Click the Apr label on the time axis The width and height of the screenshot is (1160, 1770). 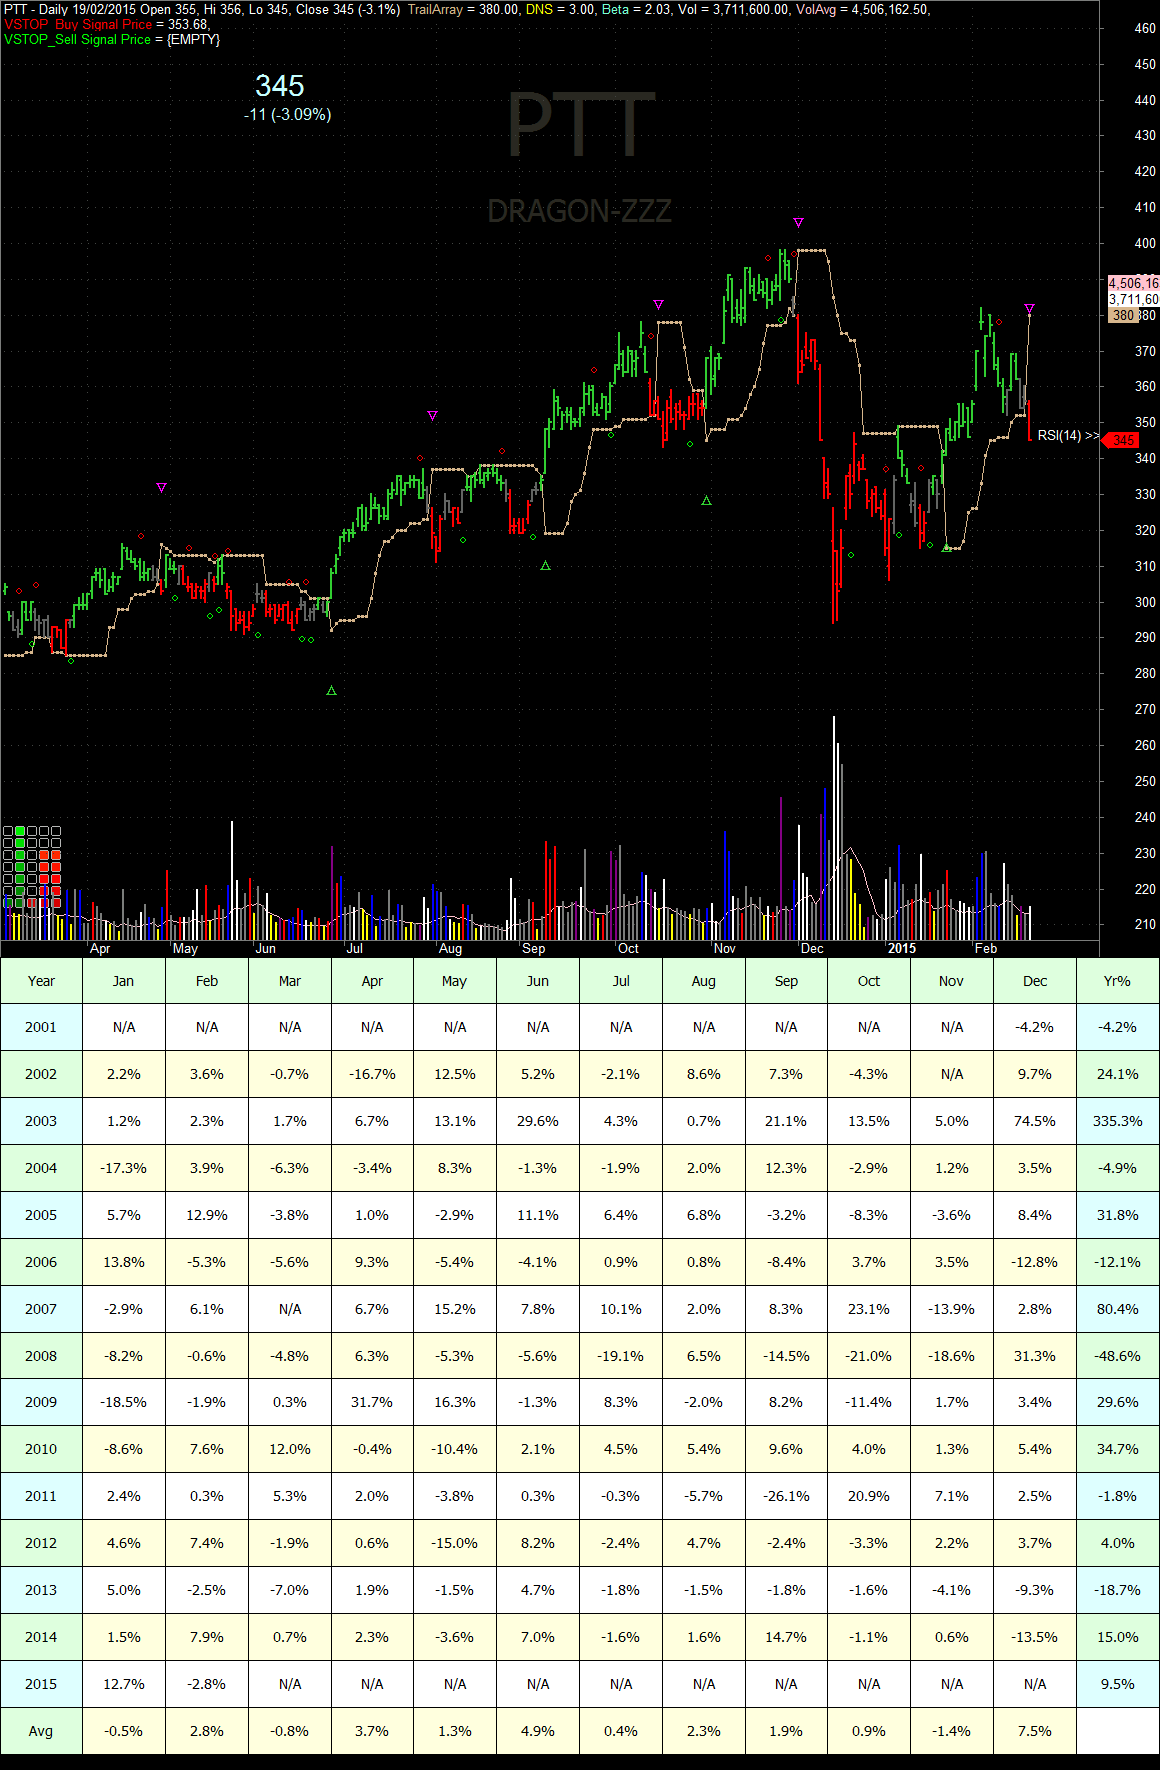(100, 948)
